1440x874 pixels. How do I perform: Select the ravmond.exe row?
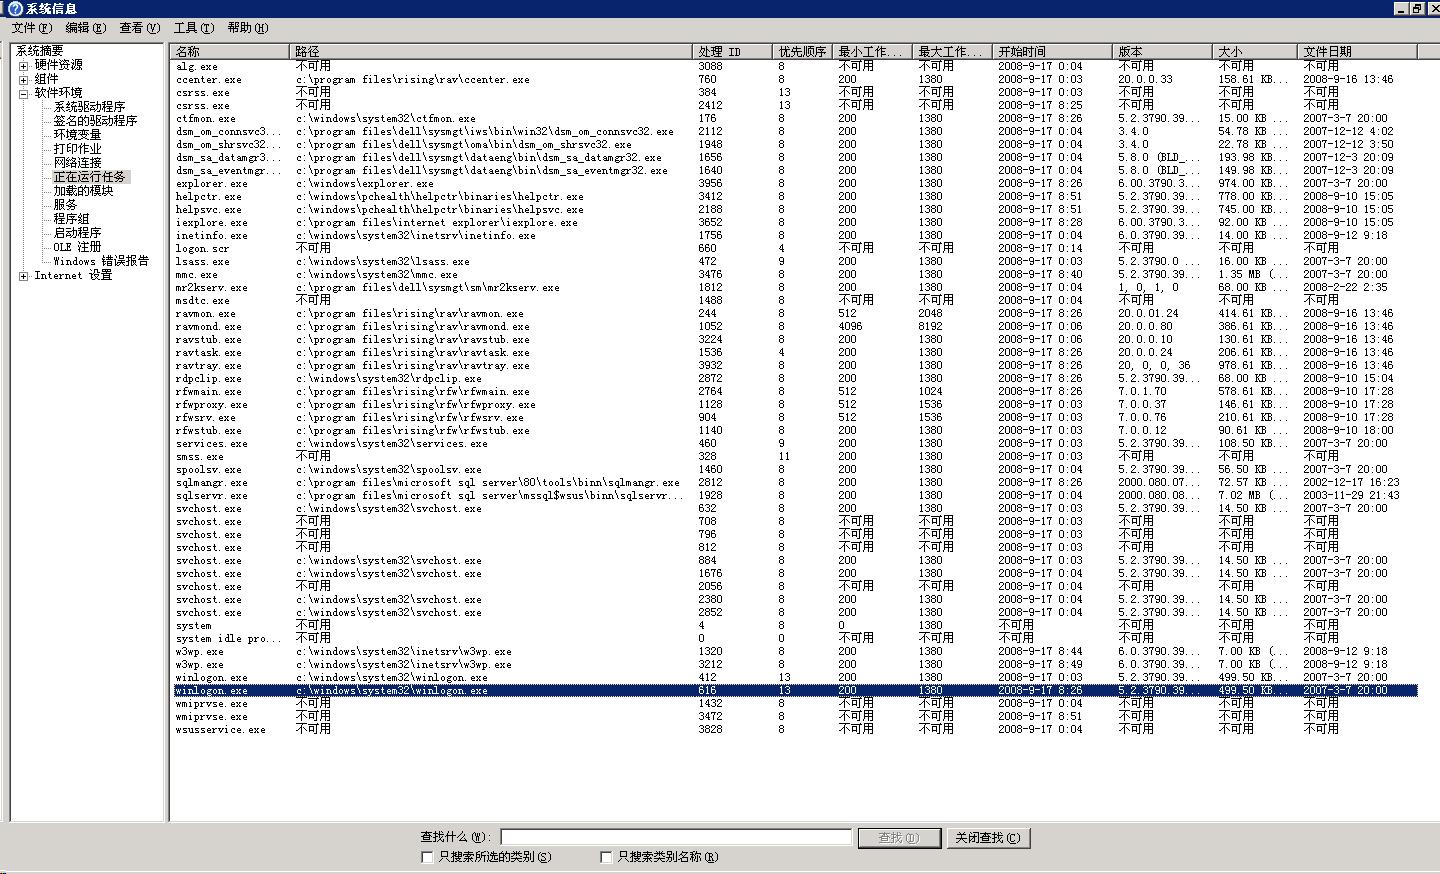(x=795, y=327)
